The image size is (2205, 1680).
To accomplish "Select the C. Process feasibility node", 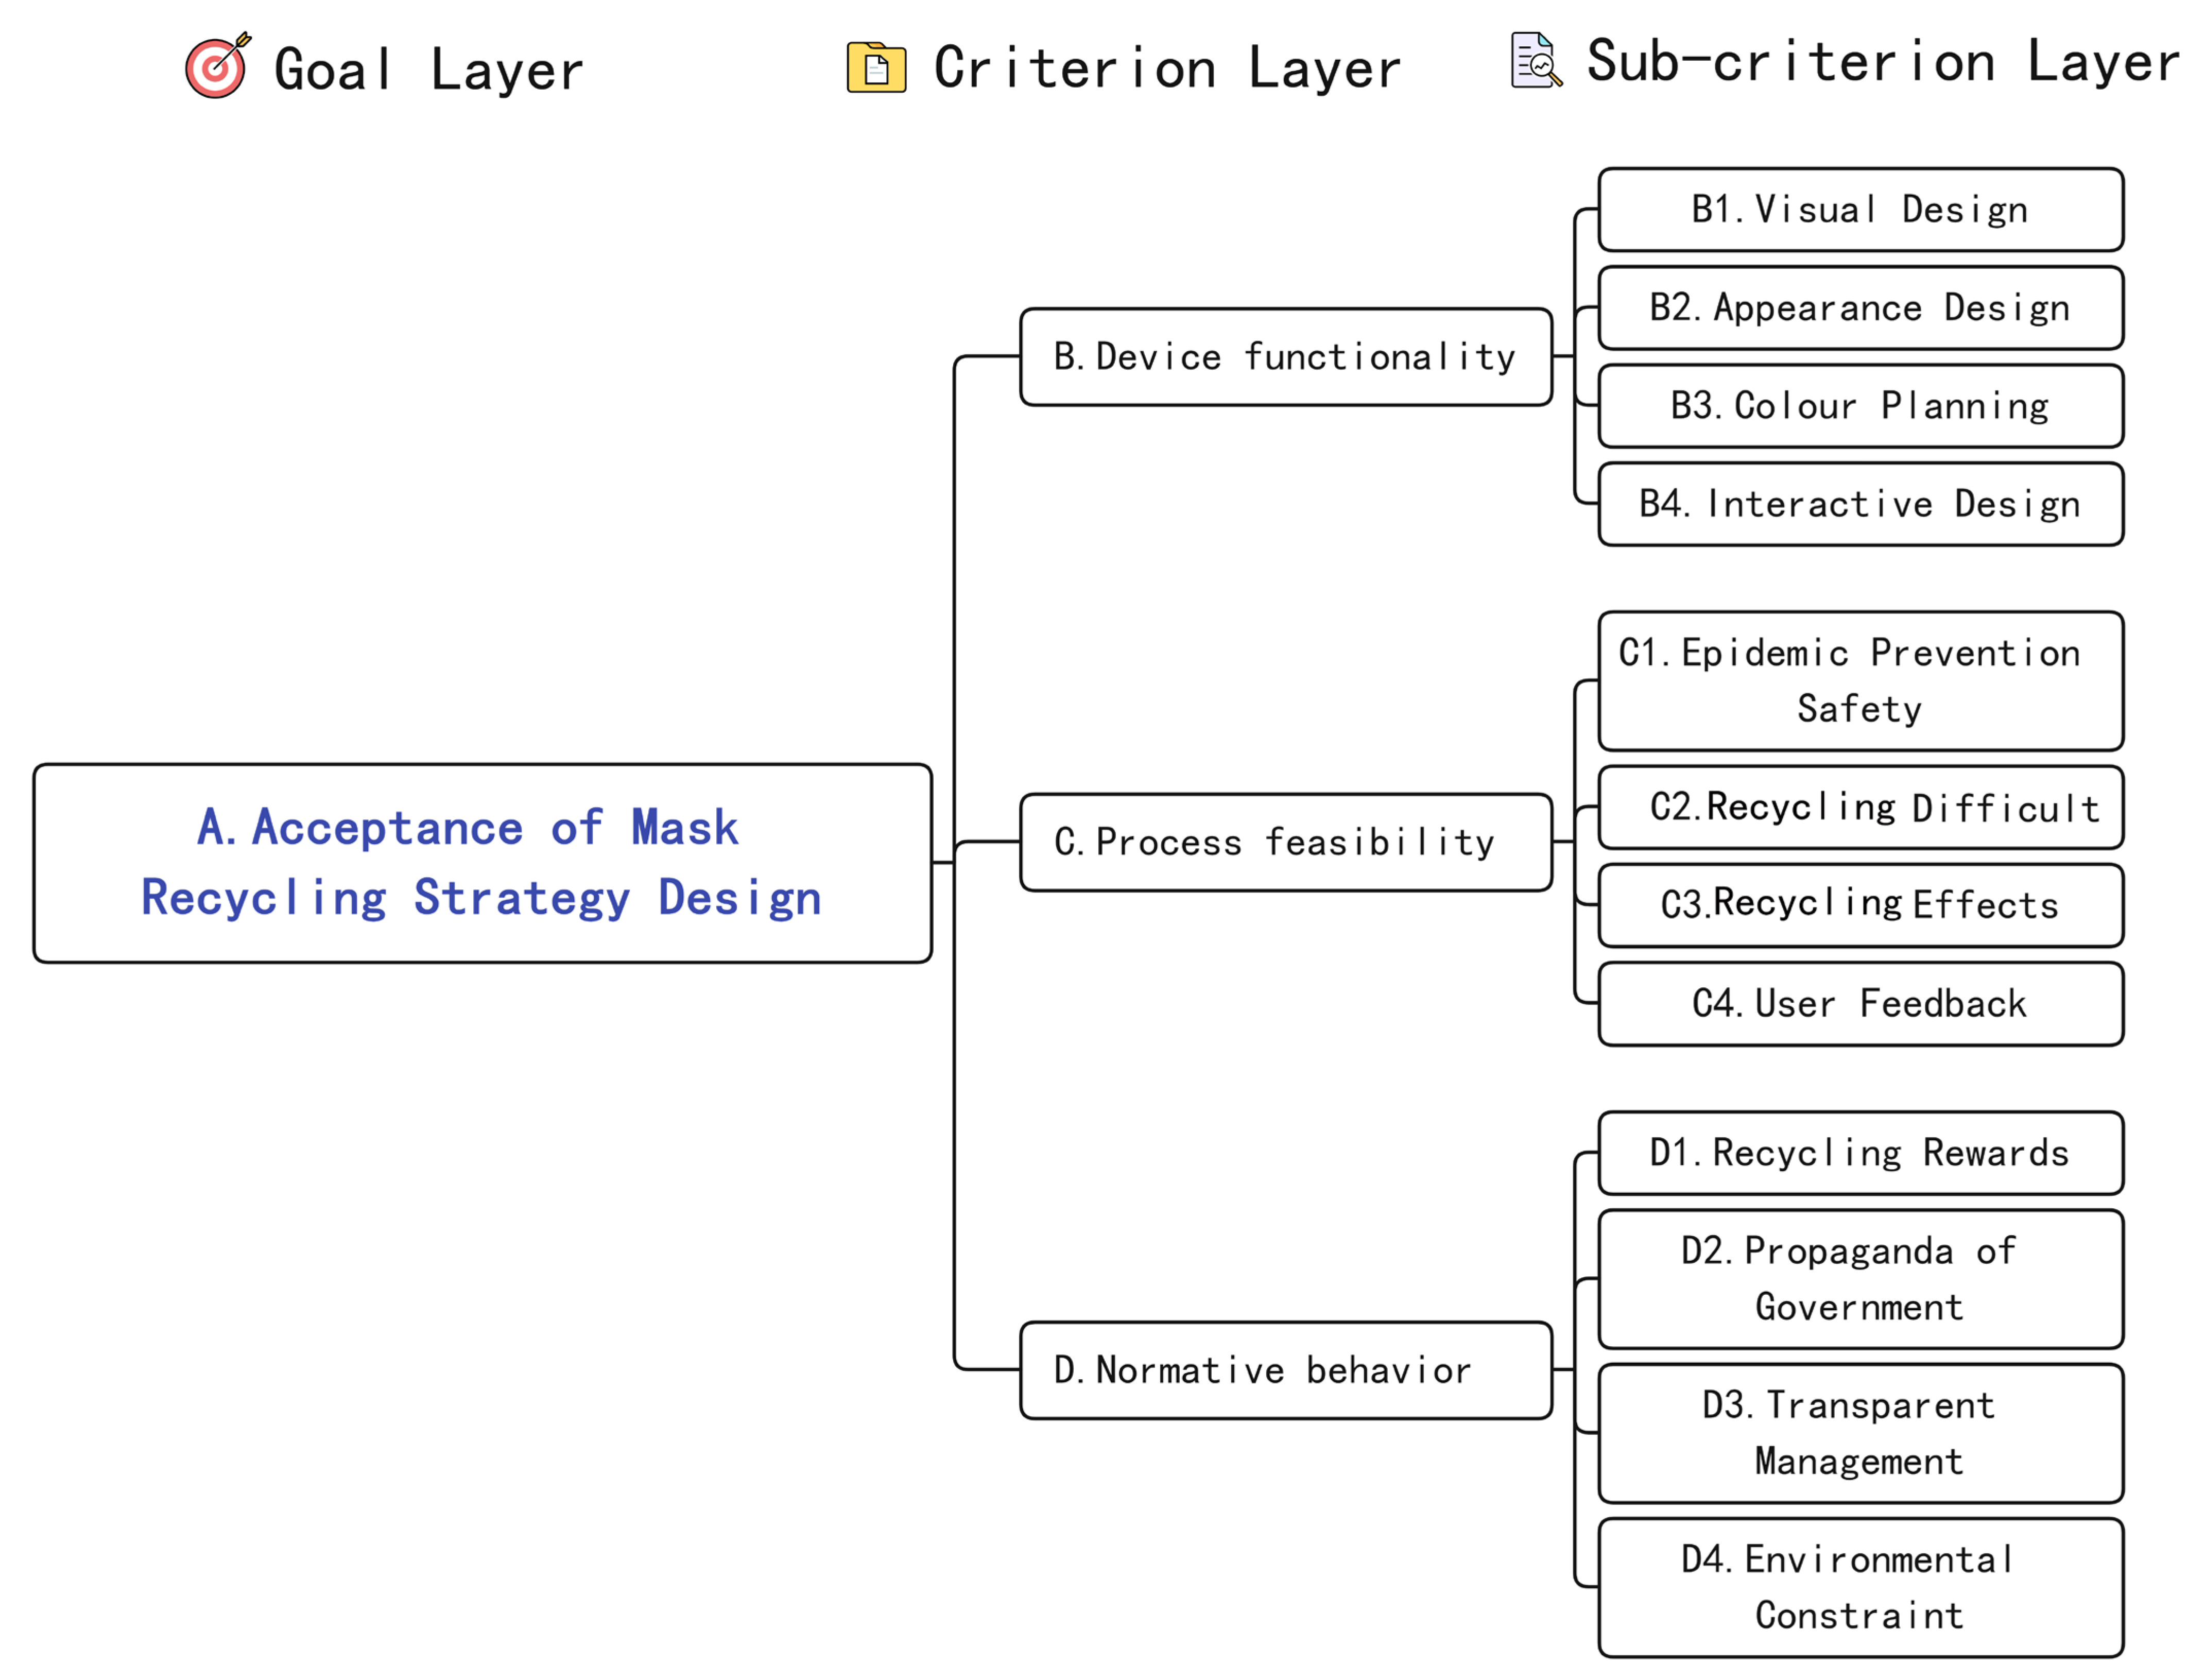I will [1285, 842].
